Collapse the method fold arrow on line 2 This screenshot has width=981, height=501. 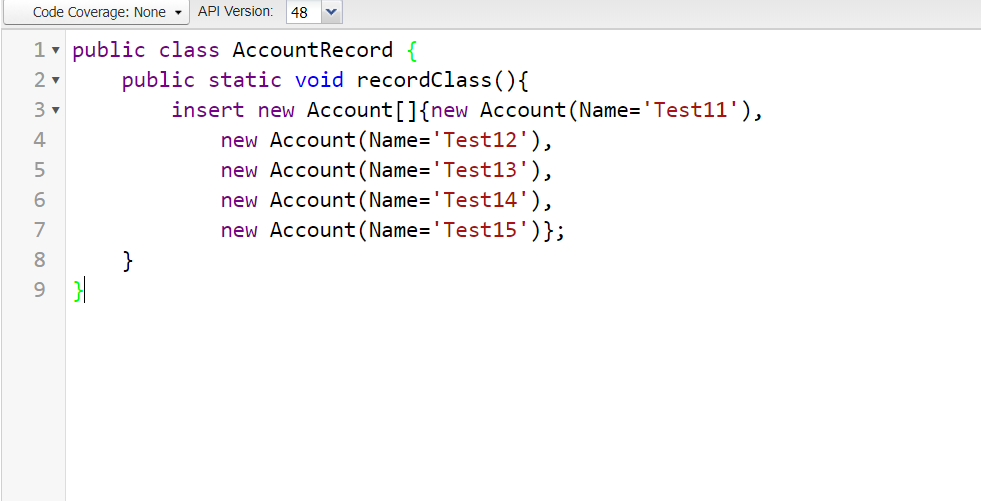pos(56,80)
